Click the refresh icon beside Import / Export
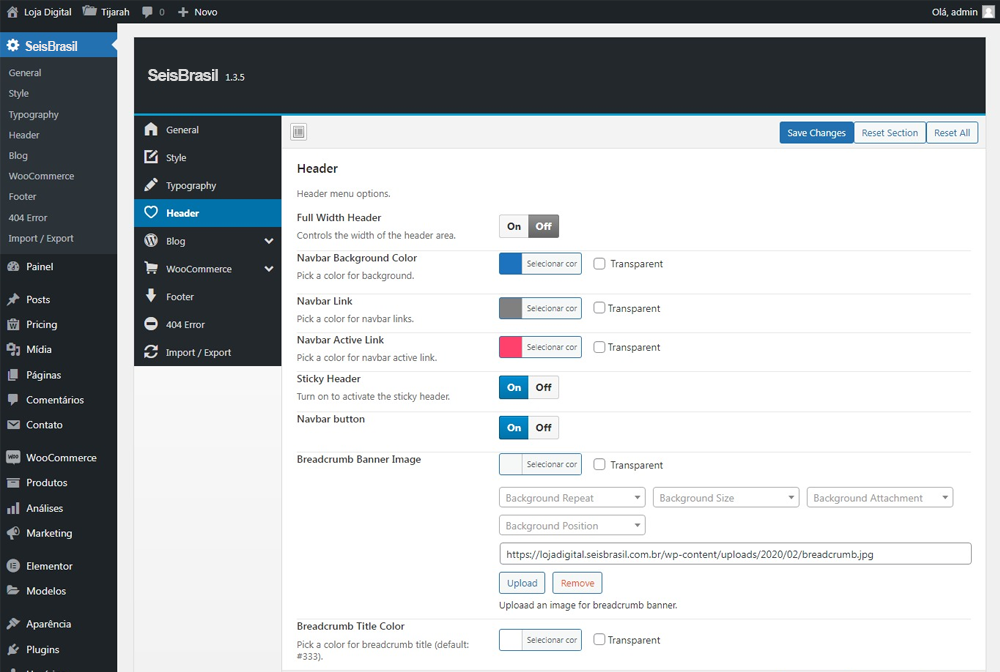Image resolution: width=1000 pixels, height=672 pixels. [x=151, y=352]
